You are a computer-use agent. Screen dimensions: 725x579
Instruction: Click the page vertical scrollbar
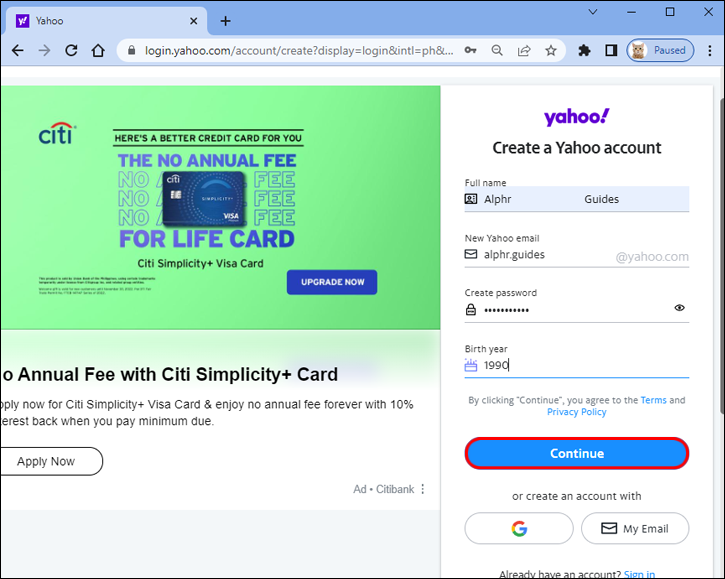722,254
